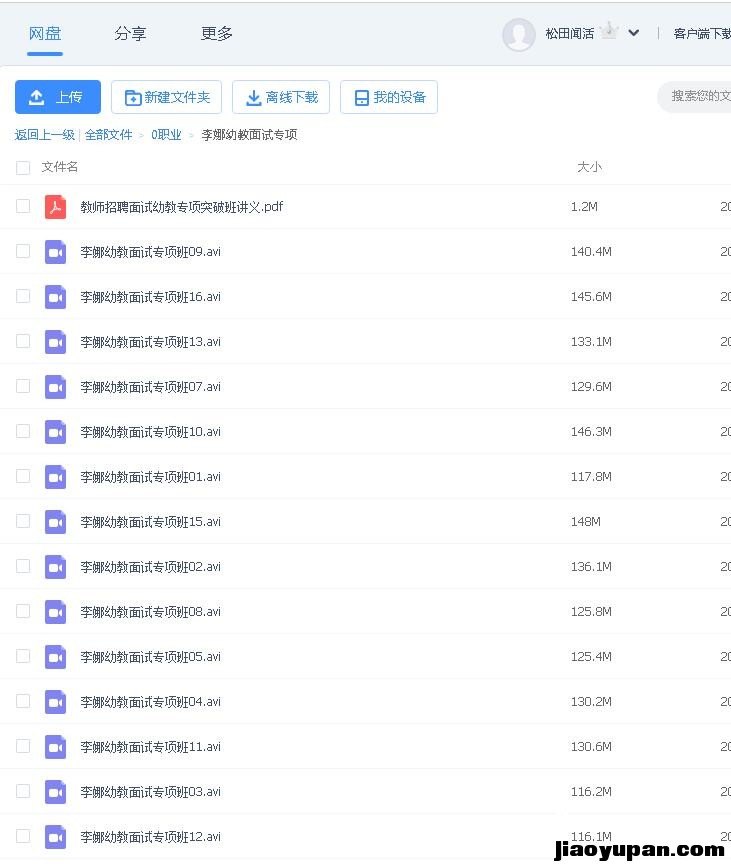This screenshot has height=866, width=731.
Task: Check the box for 李娜幼教面试专项班15.avi
Action: 23,521
